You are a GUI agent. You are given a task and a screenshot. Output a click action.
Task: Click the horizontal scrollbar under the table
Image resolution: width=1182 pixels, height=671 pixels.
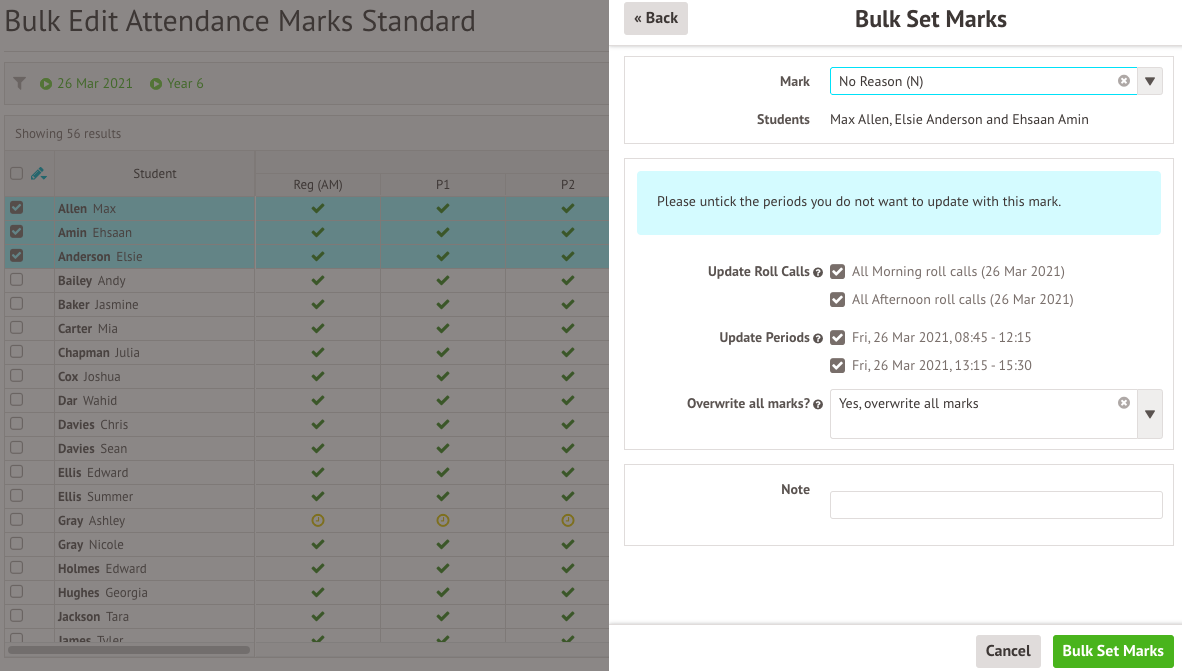coord(129,650)
